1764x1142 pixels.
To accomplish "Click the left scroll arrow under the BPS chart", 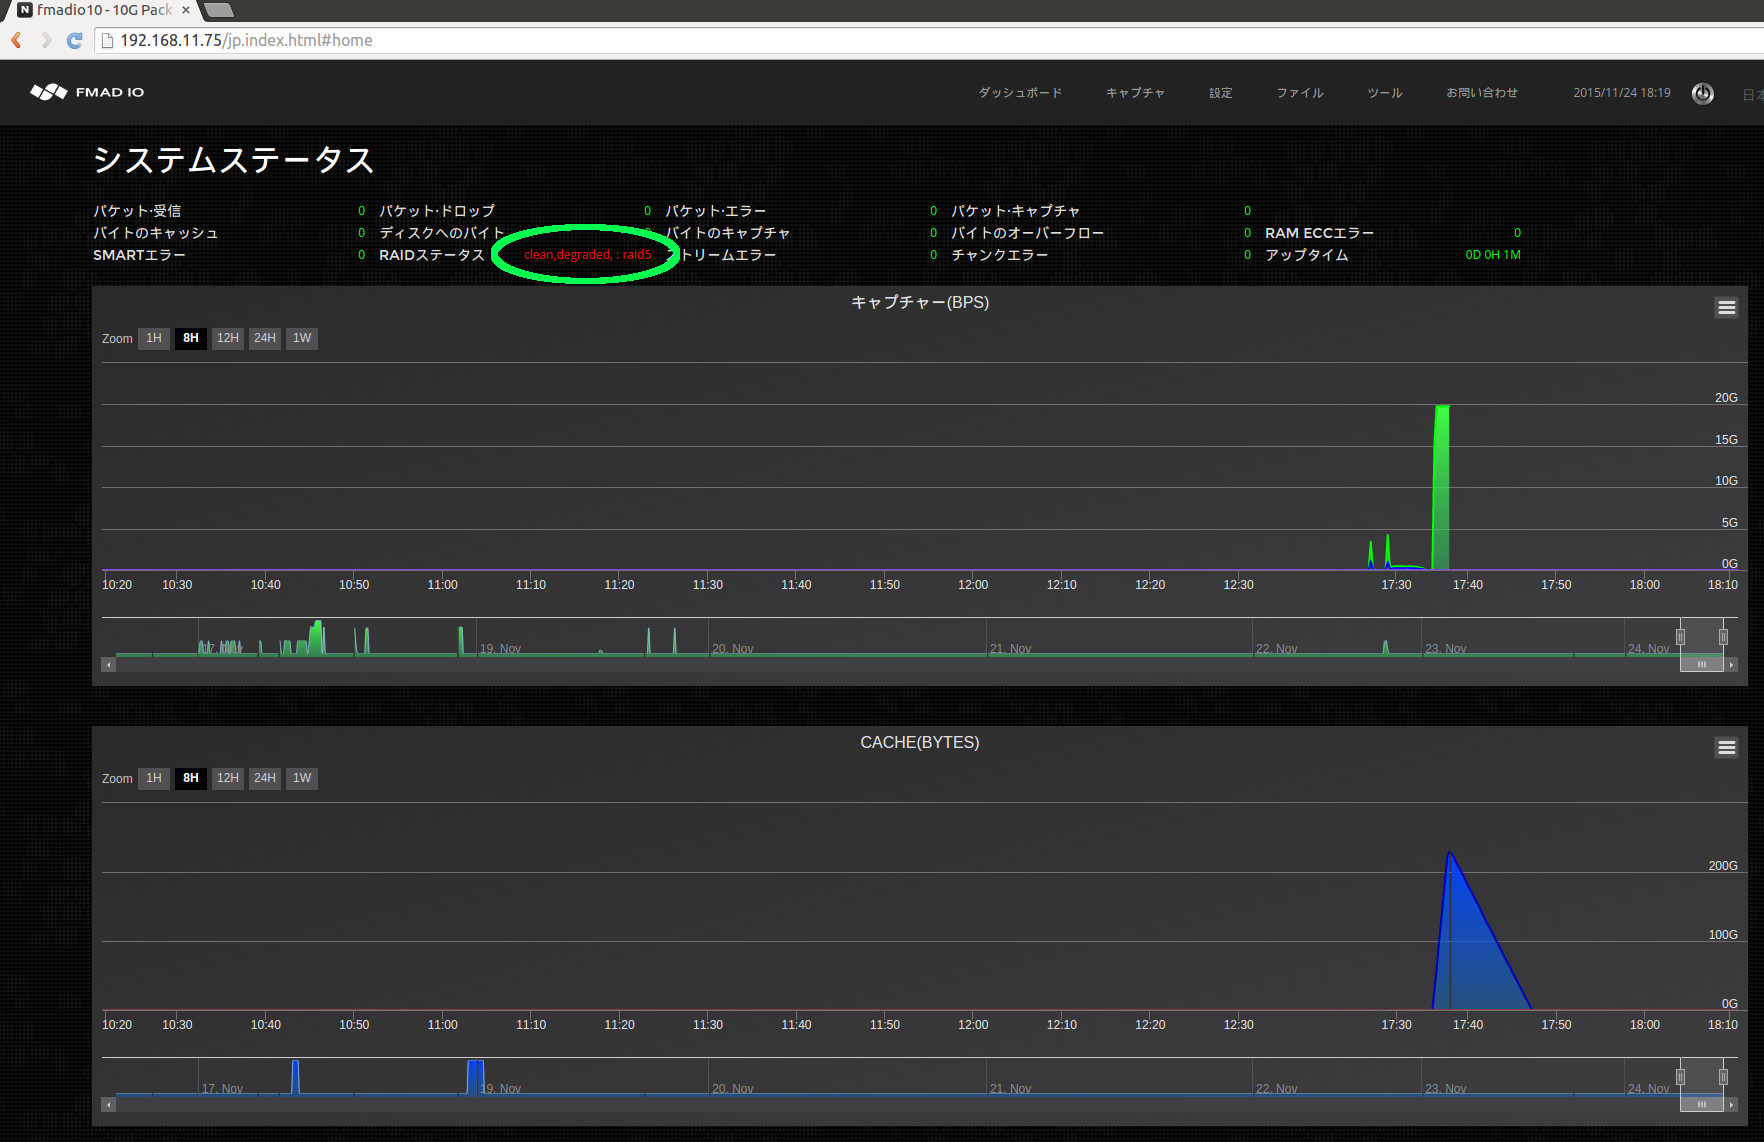I will pyautogui.click(x=108, y=664).
